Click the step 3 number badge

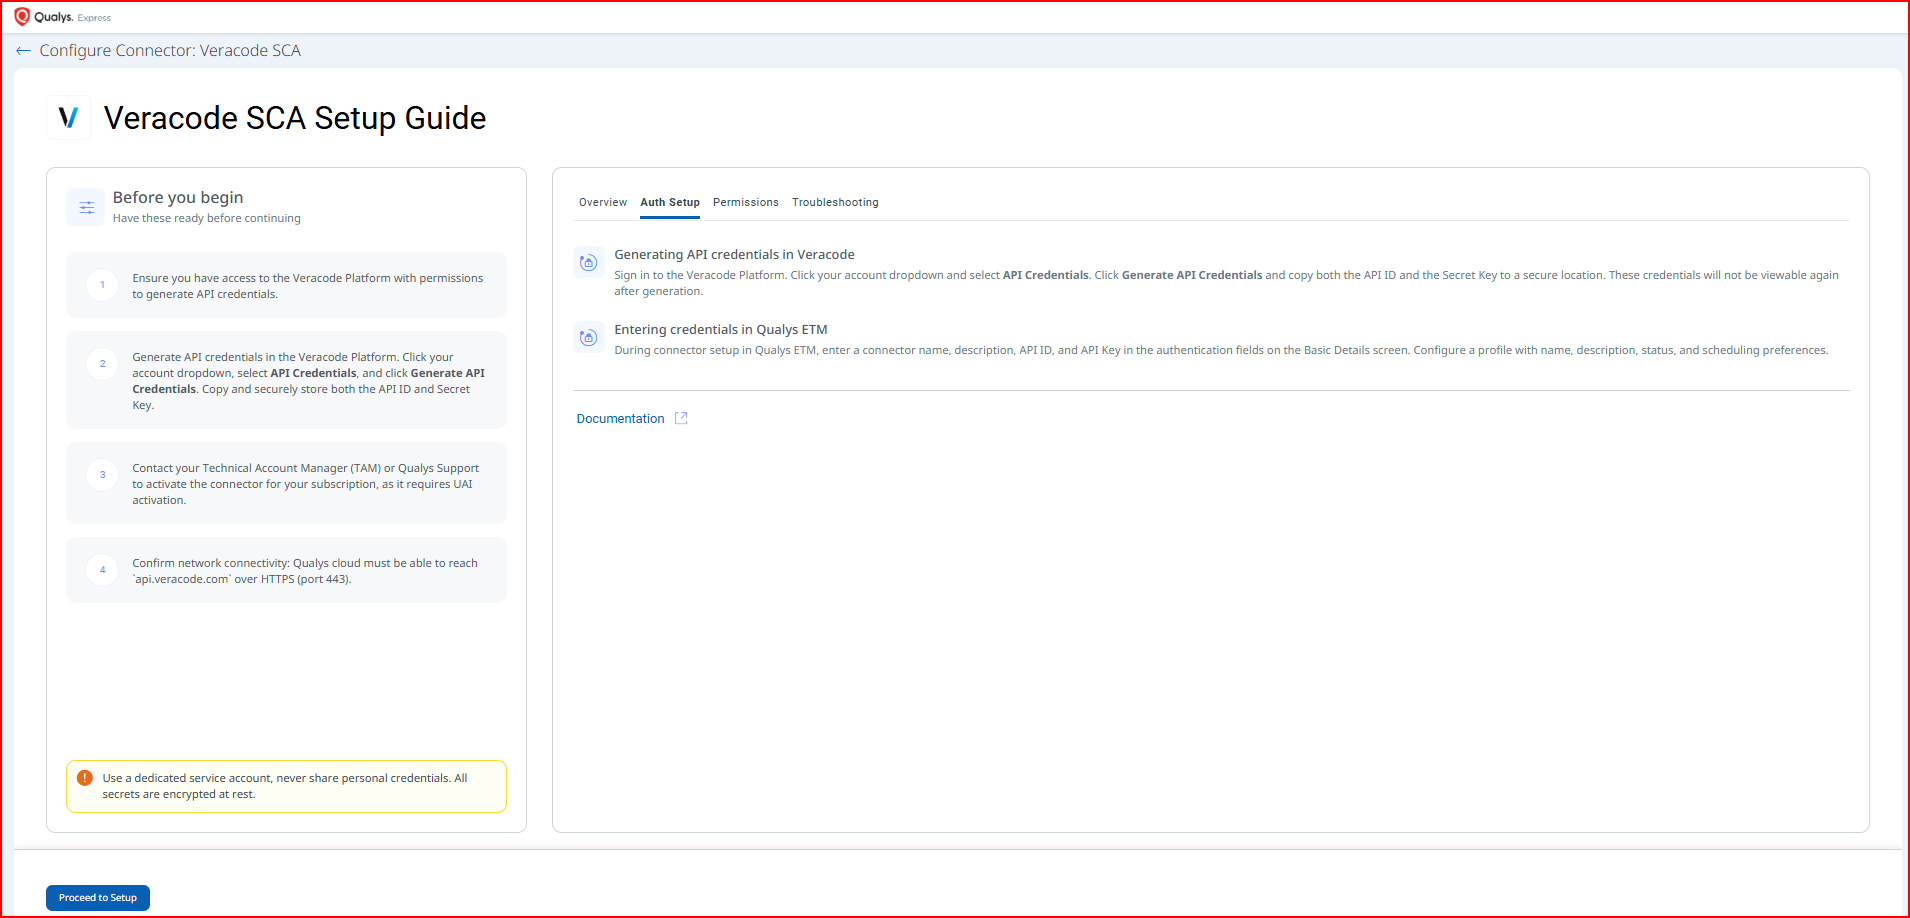pos(102,475)
